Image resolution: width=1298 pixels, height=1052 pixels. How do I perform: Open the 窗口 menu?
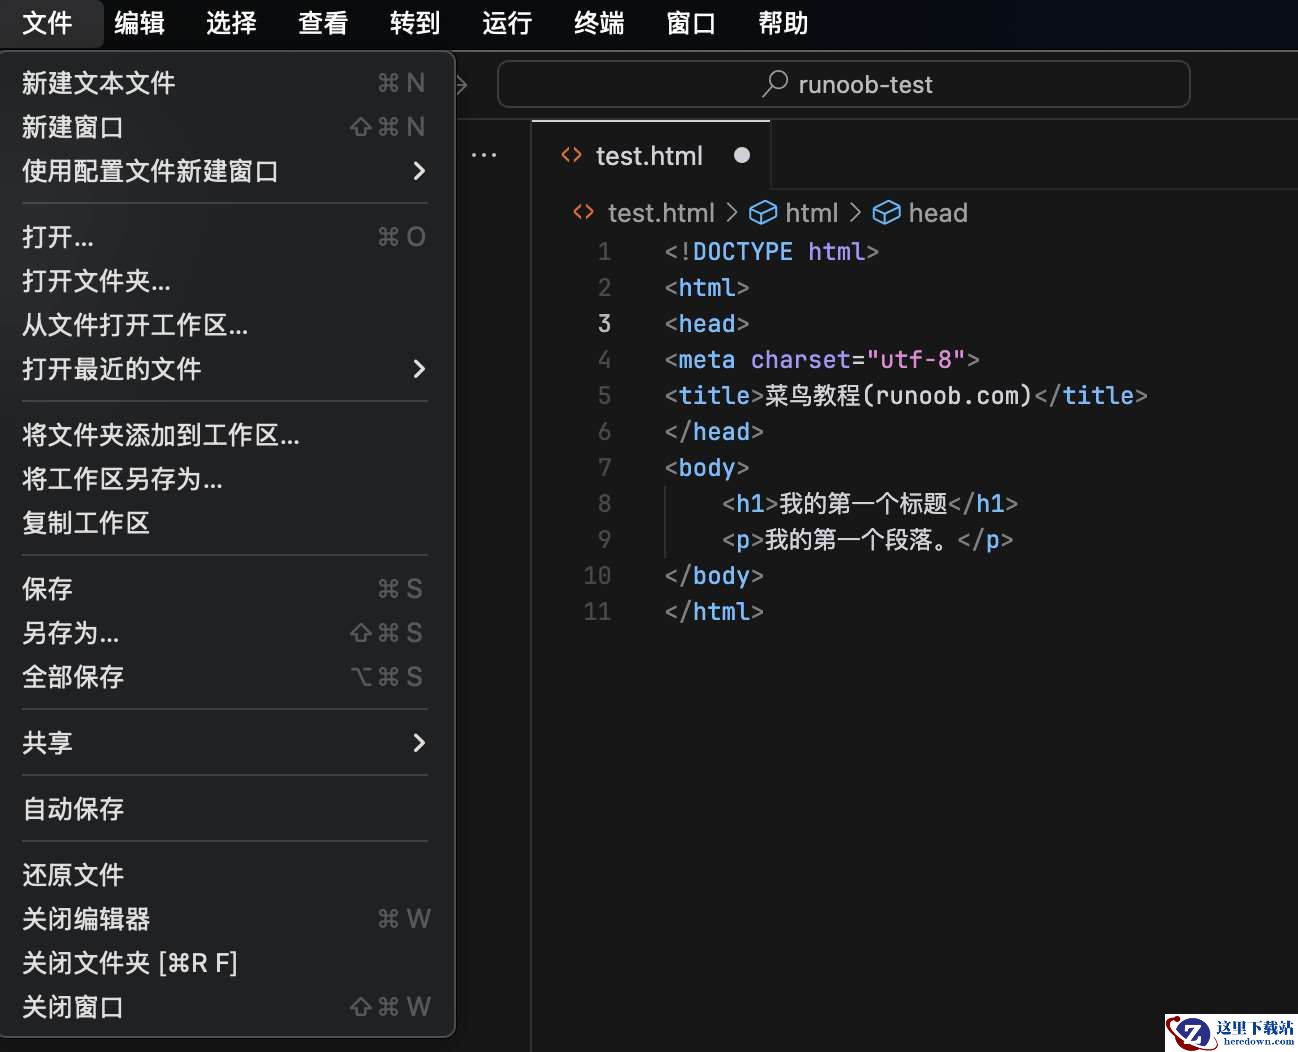[691, 23]
